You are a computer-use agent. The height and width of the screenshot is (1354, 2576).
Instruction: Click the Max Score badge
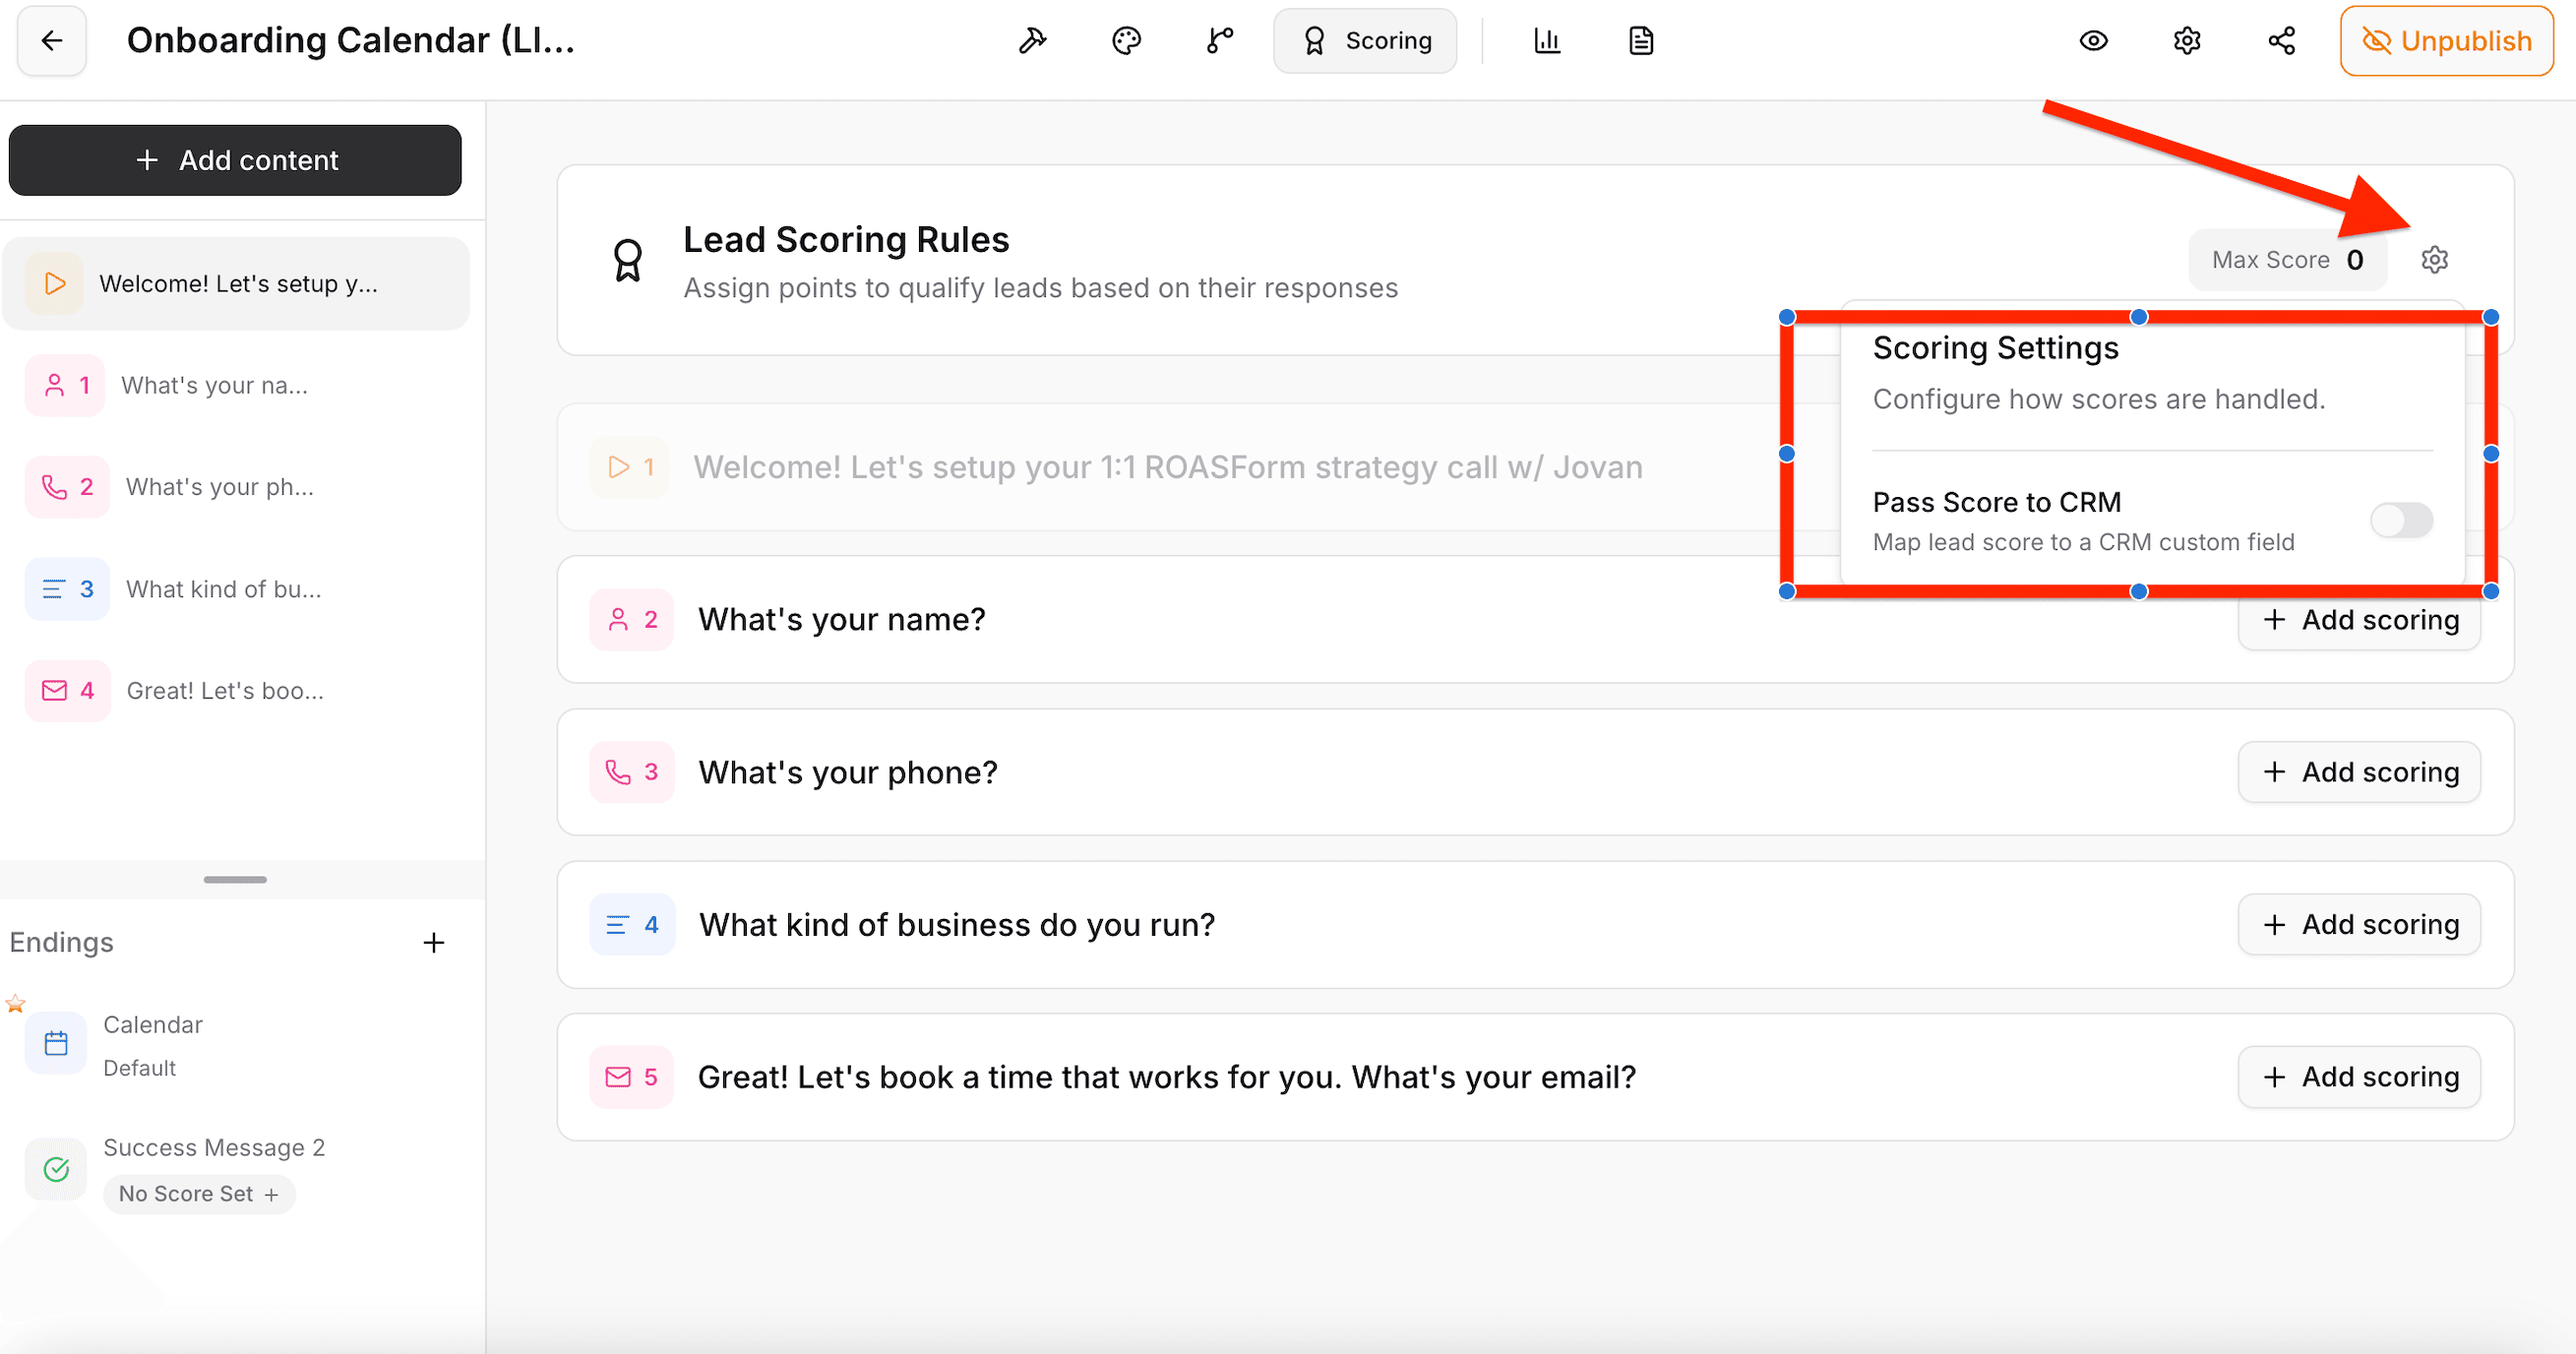[x=2288, y=260]
